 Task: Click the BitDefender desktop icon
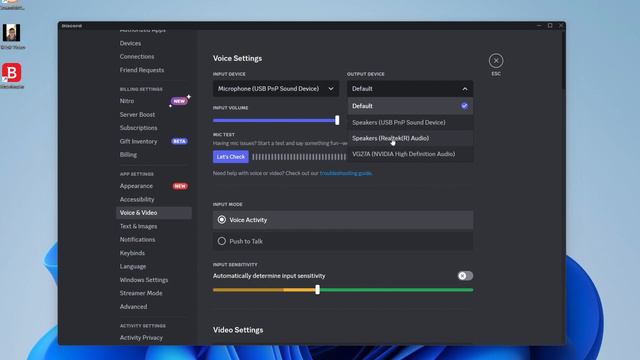(x=11, y=73)
